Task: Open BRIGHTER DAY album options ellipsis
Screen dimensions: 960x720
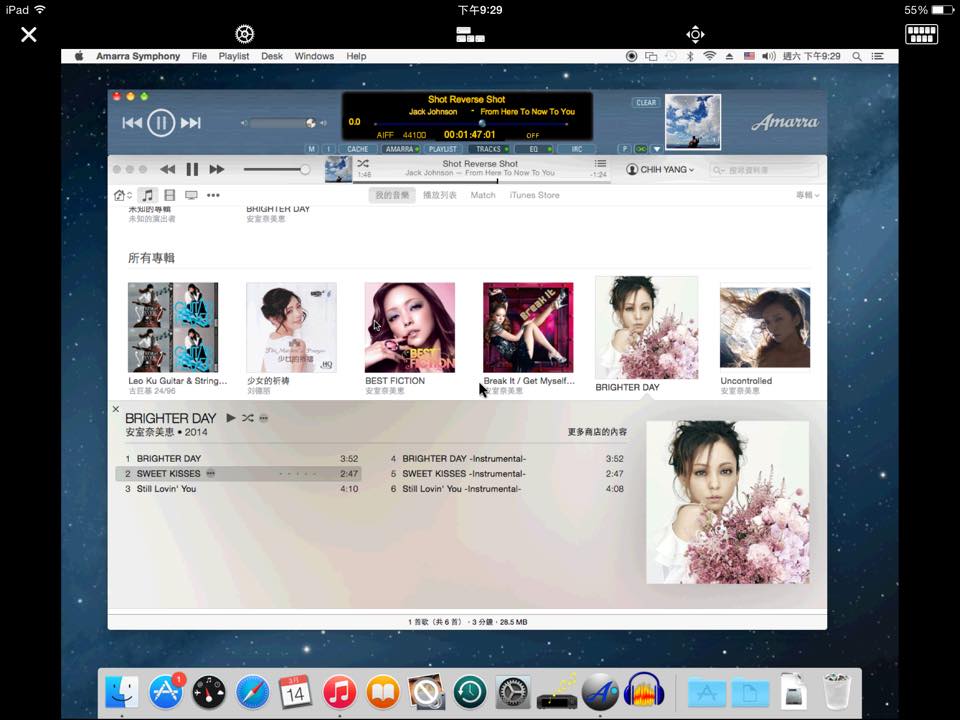Action: pos(264,418)
